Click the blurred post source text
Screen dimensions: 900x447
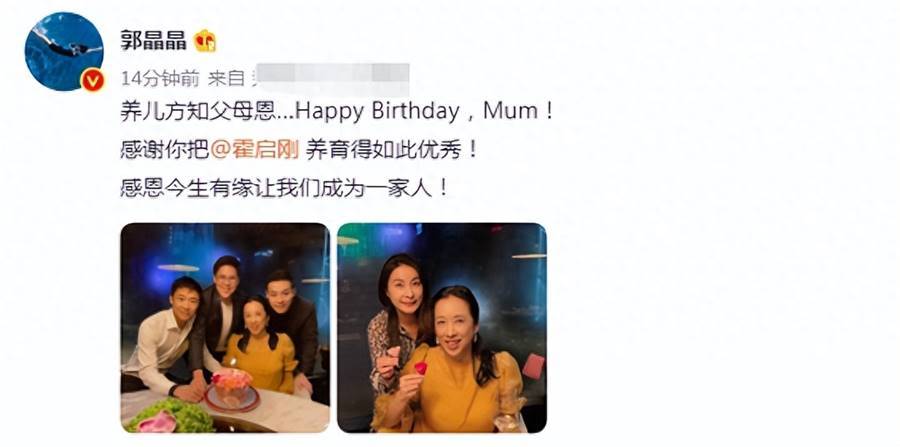pos(332,79)
